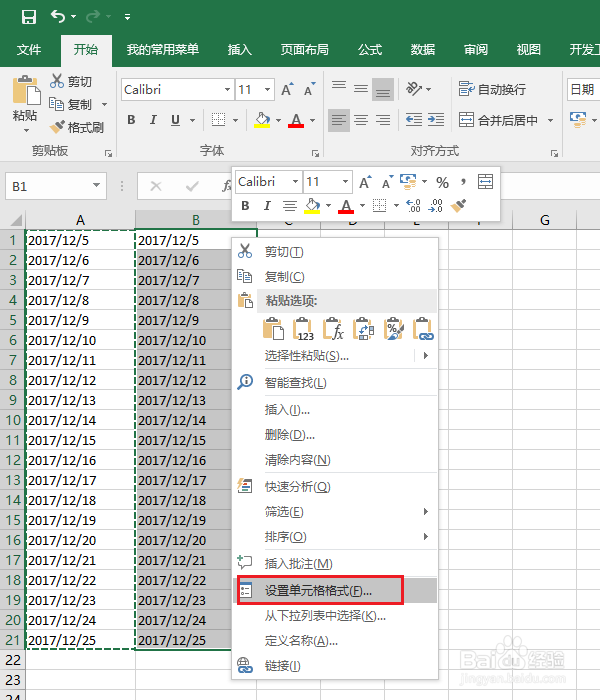Switch to the 公式 tab
Viewport: 600px width, 700px height.
tap(370, 50)
